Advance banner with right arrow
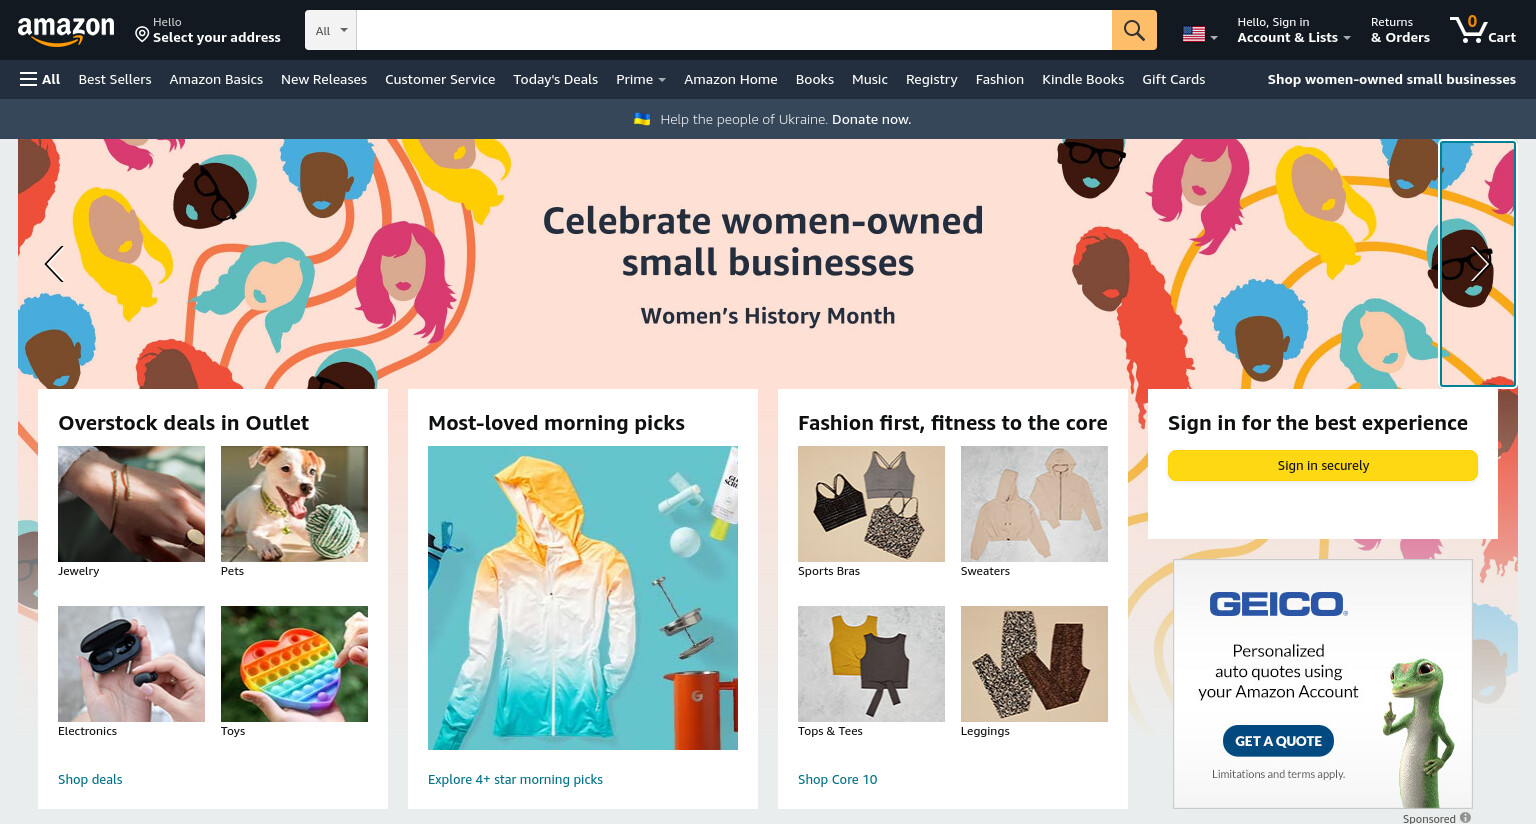The height and width of the screenshot is (824, 1536). point(1478,264)
